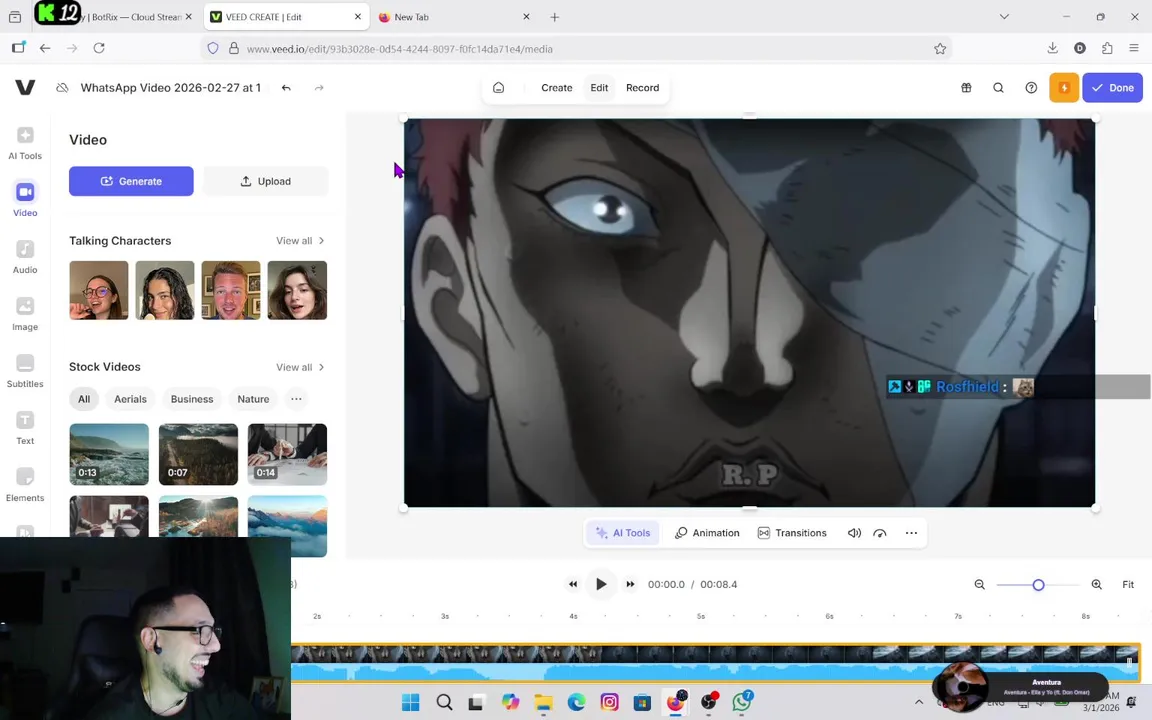Viewport: 1152px width, 720px height.
Task: Redo the last edit
Action: 319,87
